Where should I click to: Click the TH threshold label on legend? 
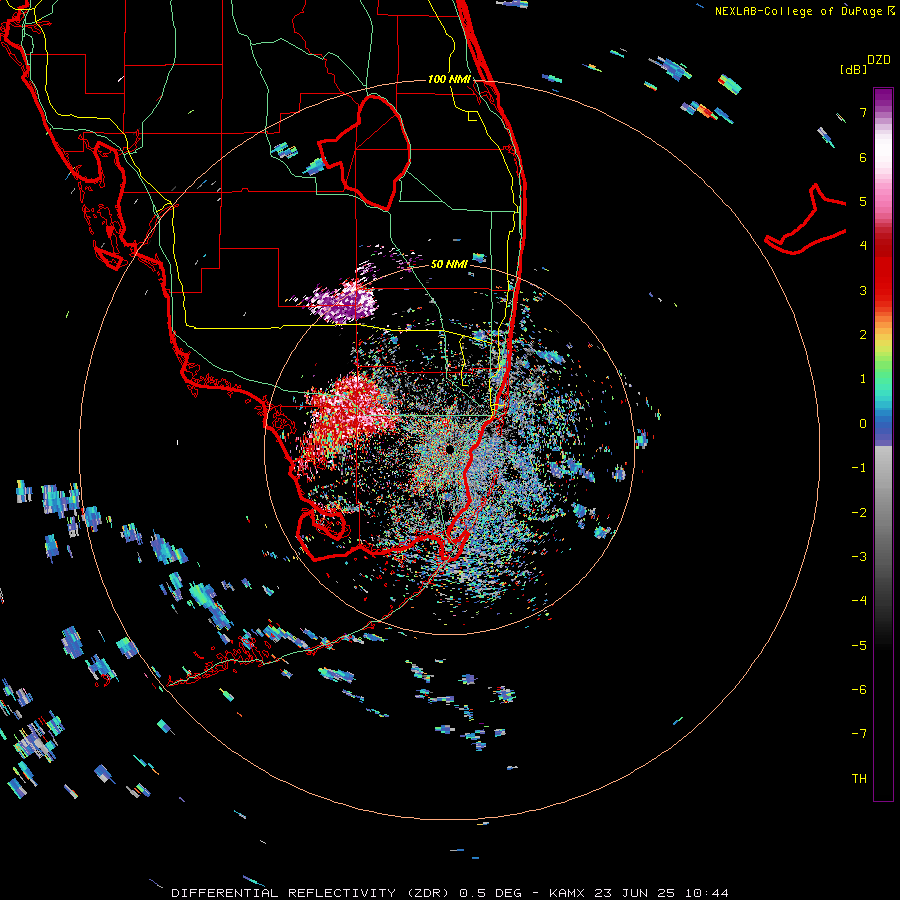(859, 778)
